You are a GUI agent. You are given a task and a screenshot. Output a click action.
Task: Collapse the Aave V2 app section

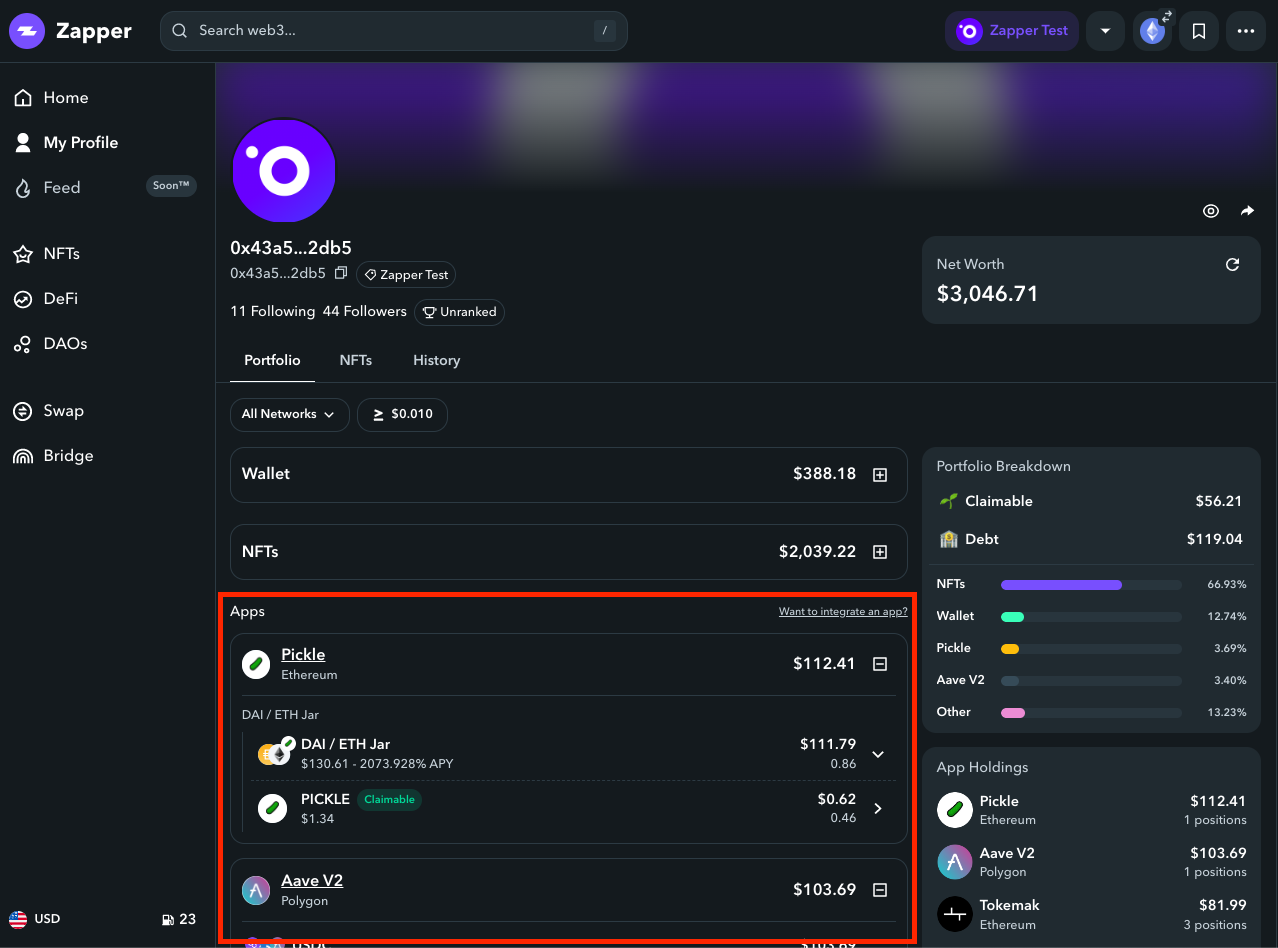(880, 890)
